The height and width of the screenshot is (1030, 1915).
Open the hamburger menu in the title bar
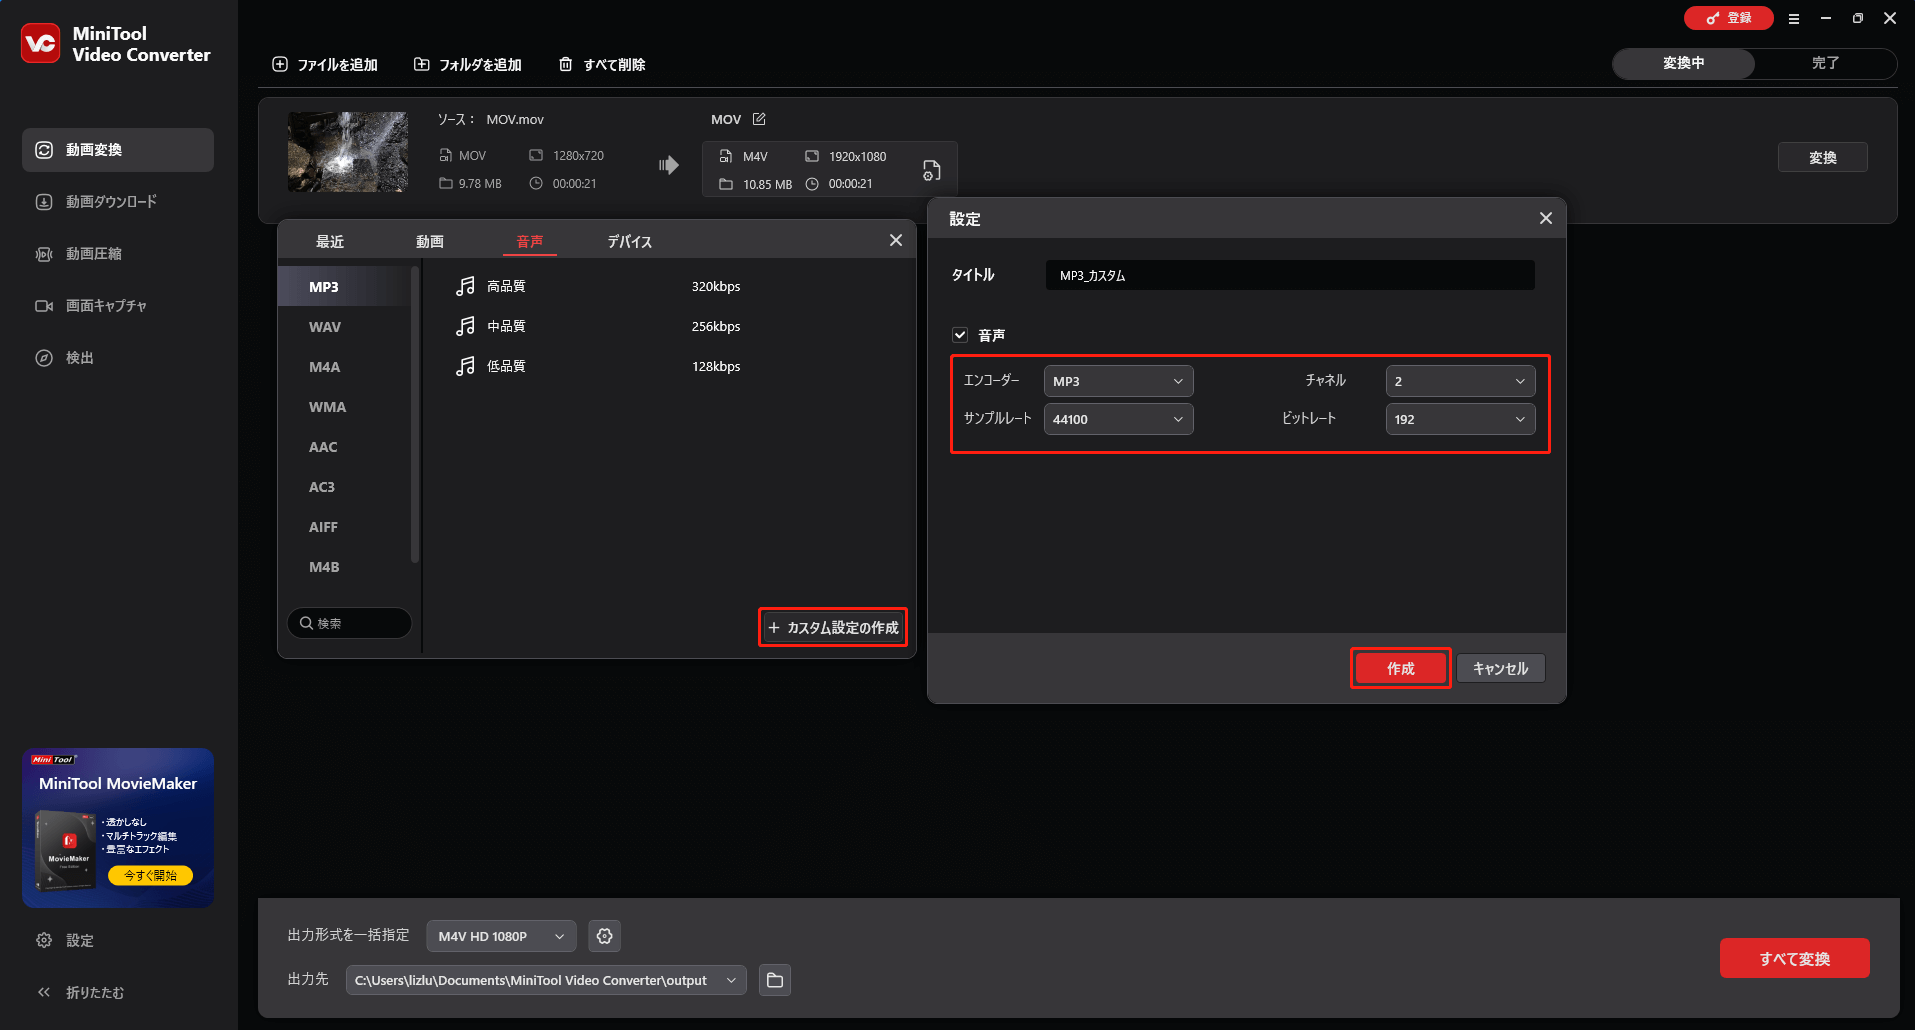(x=1794, y=19)
